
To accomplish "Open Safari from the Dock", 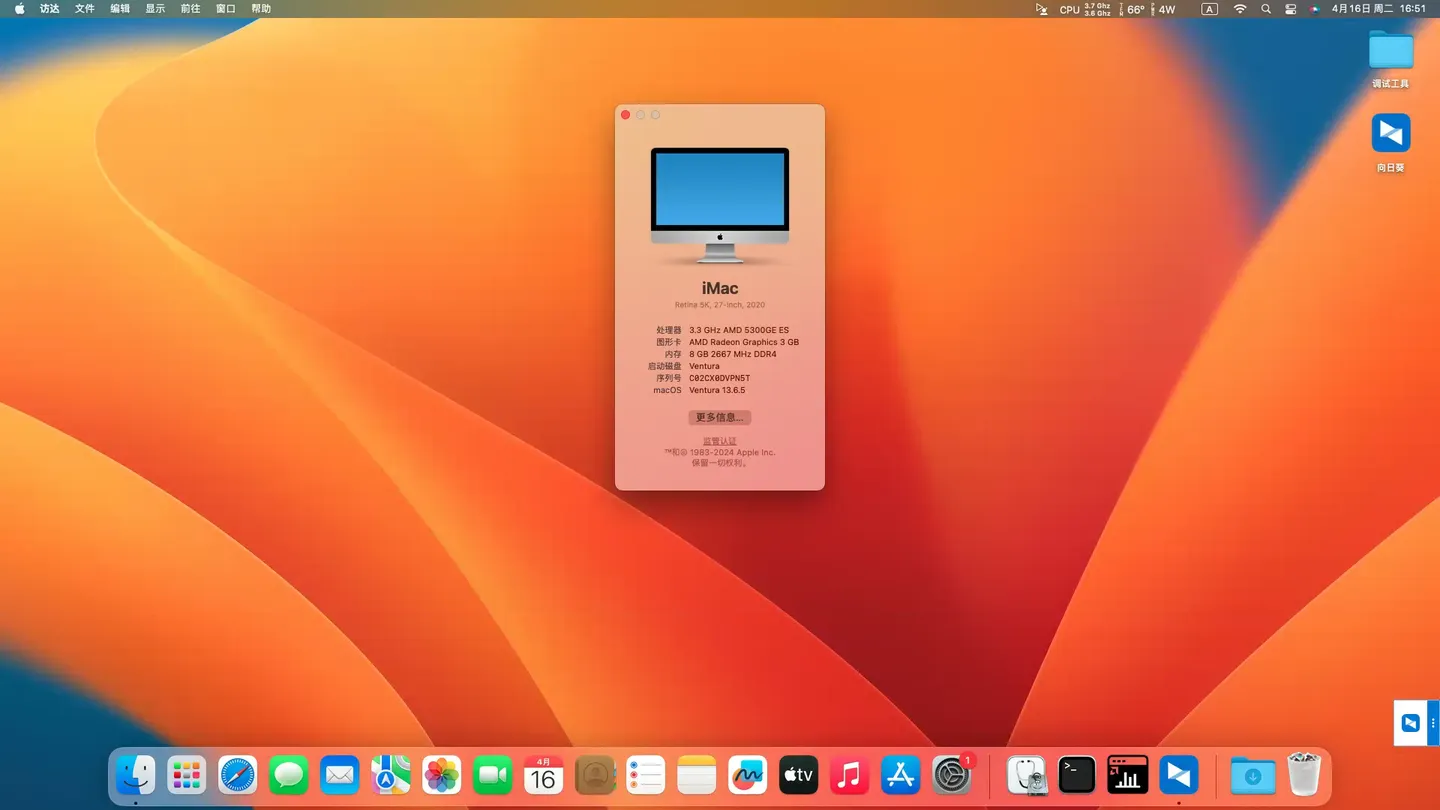I will [237, 774].
